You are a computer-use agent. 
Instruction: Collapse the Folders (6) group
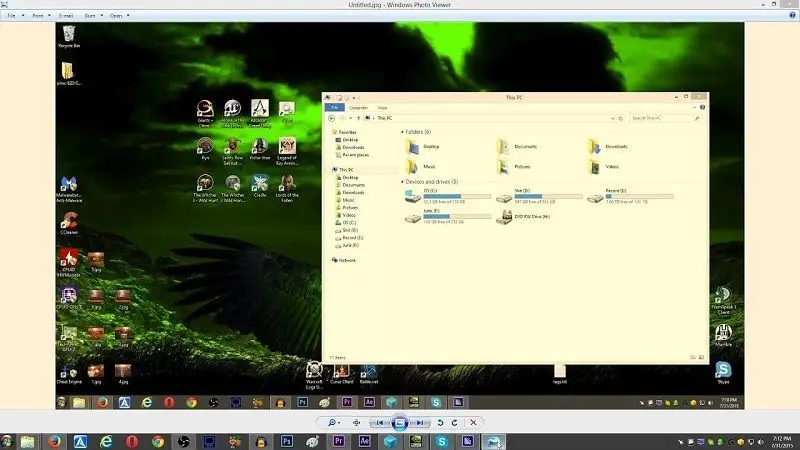[403, 132]
